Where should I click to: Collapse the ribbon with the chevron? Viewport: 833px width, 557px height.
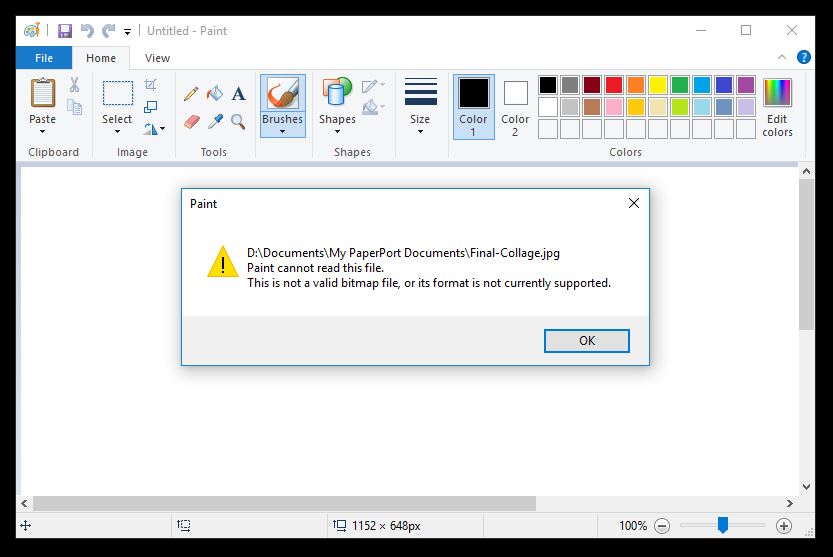(x=782, y=57)
